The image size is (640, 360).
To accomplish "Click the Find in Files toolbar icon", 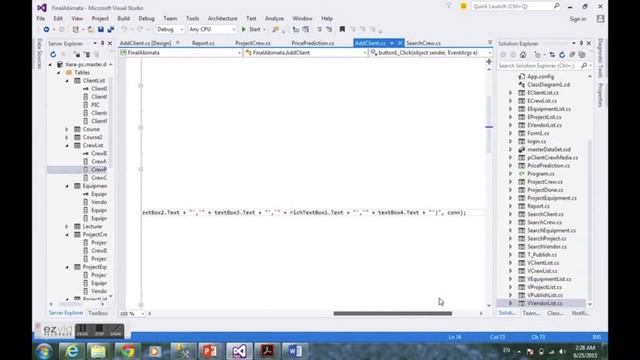I will click(276, 29).
